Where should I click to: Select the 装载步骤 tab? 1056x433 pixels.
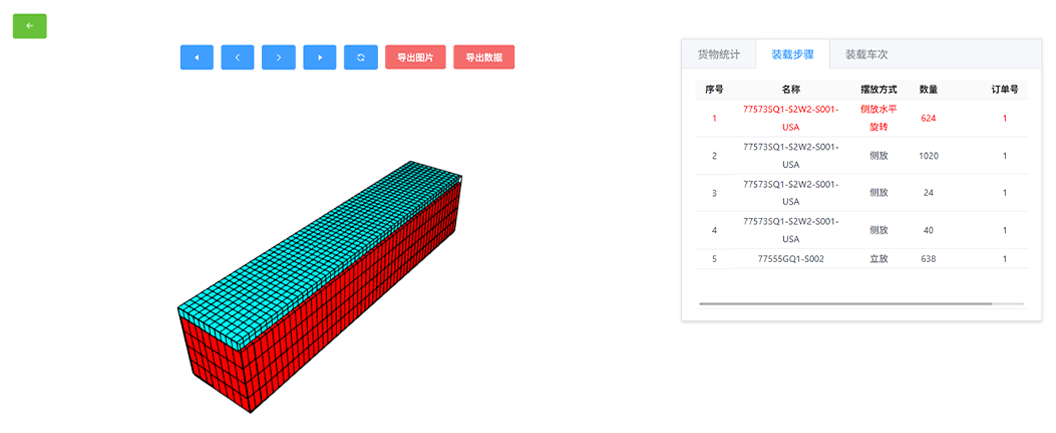792,55
